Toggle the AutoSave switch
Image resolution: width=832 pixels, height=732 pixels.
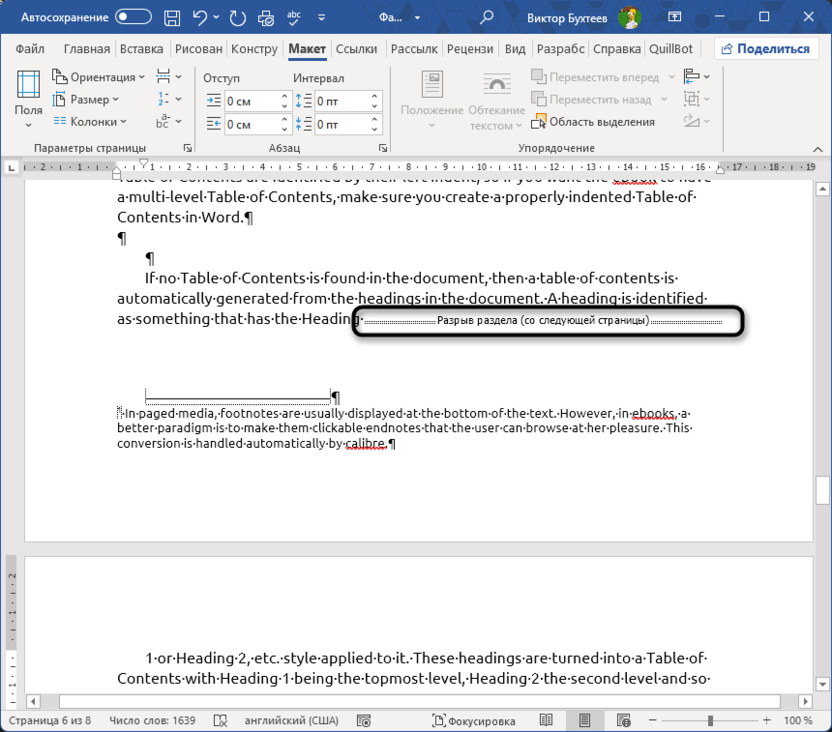click(134, 17)
